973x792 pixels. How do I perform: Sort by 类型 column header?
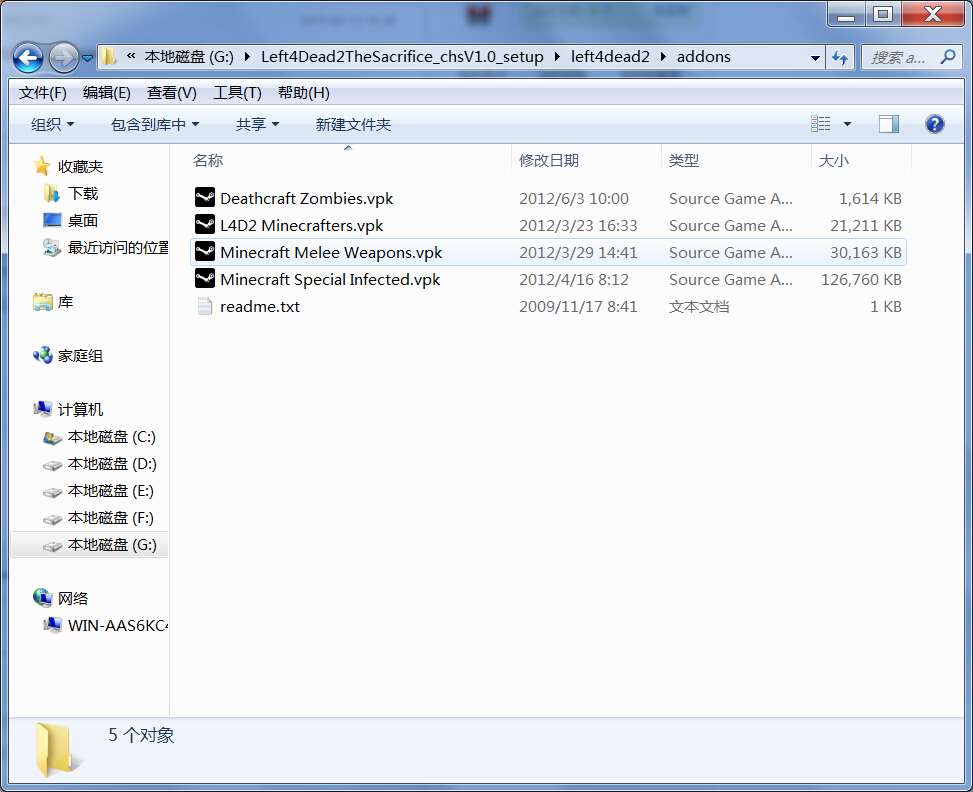coord(684,161)
